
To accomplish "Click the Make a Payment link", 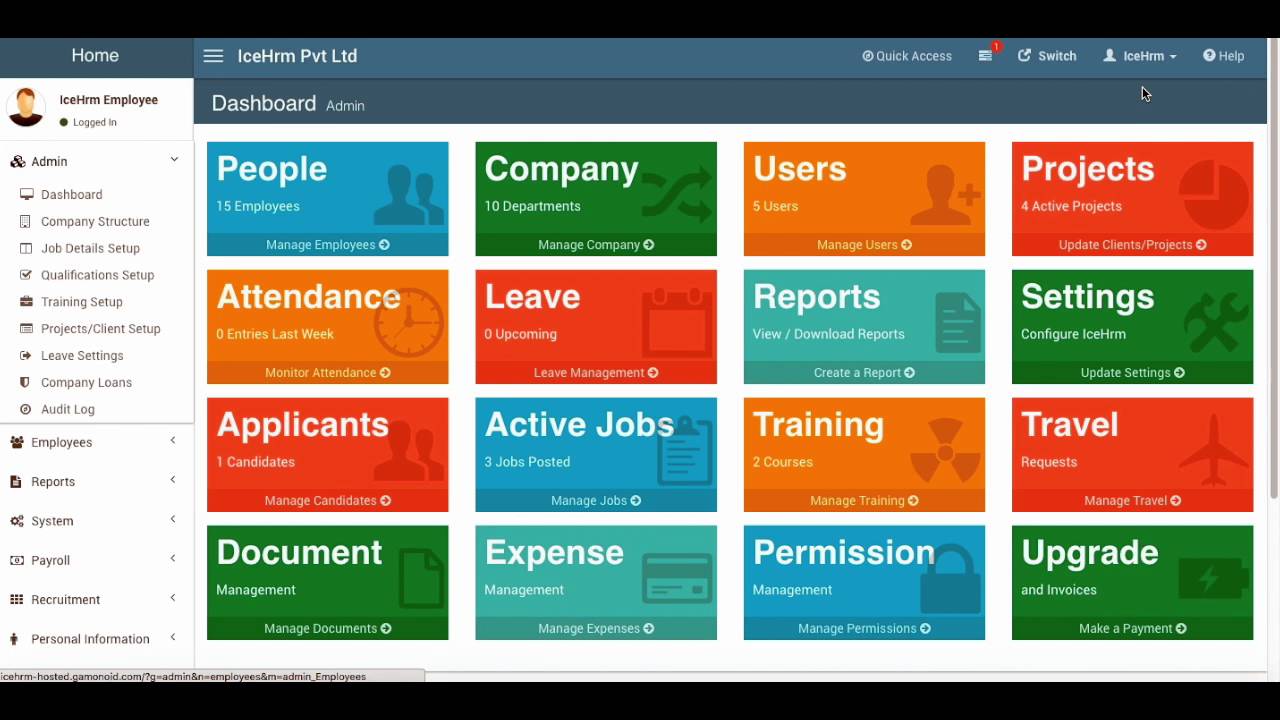I will click(x=1133, y=629).
